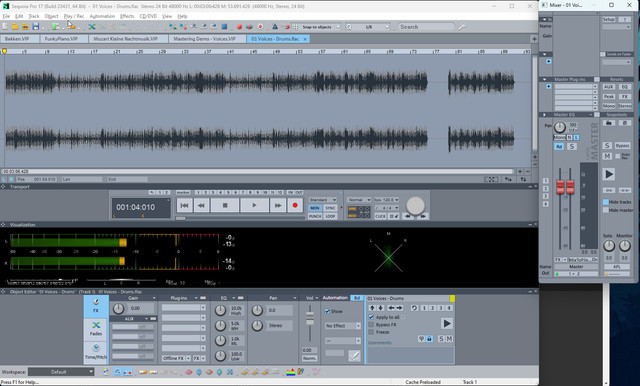Image resolution: width=640 pixels, height=386 pixels.
Task: Toggle the Freeze checkbox
Action: click(371, 332)
